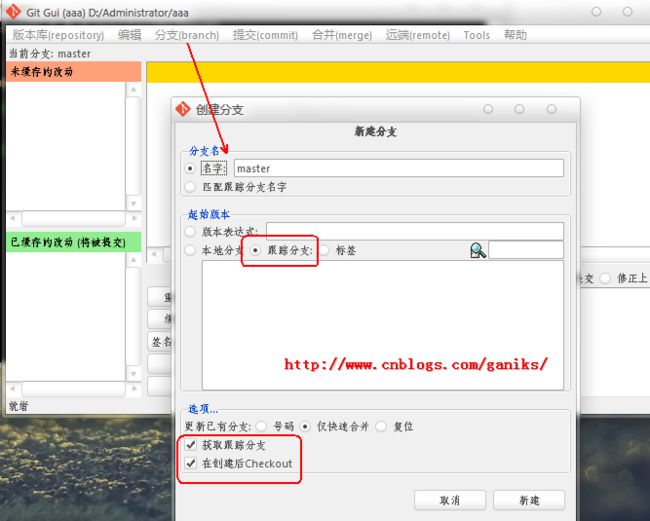650x521 pixels.
Task: Open the 远端(remote) menu
Action: pos(417,35)
